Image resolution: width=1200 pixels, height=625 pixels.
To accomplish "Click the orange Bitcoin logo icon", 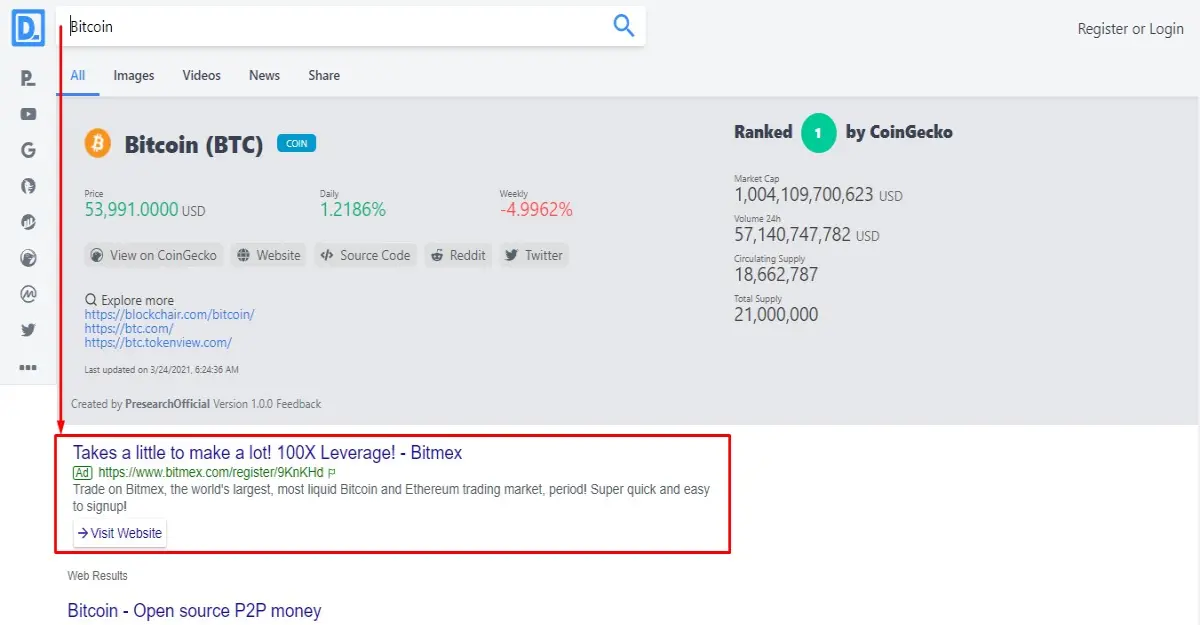I will point(98,144).
